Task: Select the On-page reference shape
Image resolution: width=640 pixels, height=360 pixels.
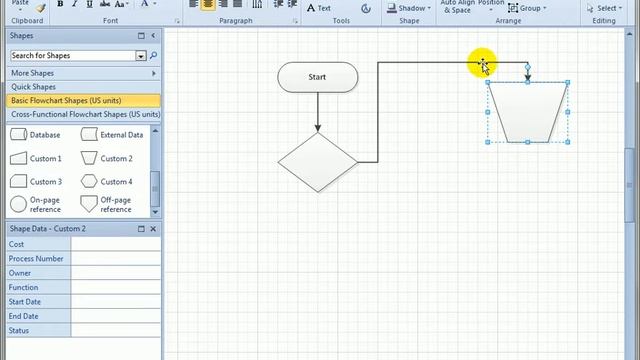Action: [x=35, y=204]
